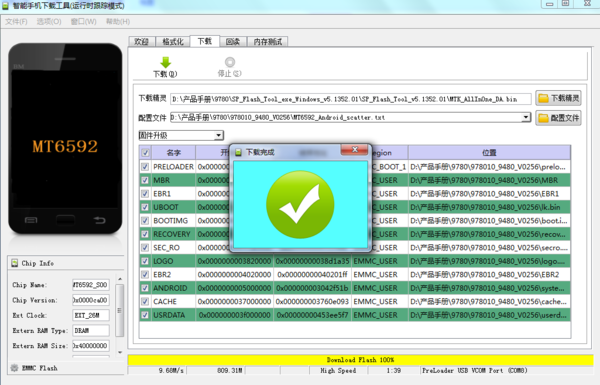
Task: Uncheck the PRELOADER partition checkbox
Action: click(145, 166)
